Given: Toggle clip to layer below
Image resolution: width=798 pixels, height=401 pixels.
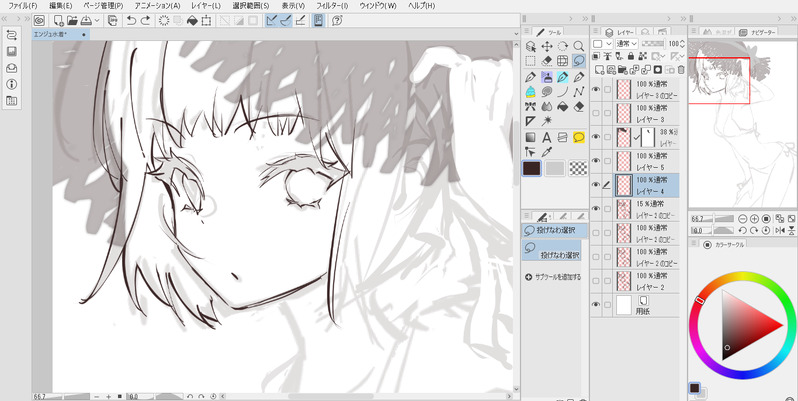Looking at the screenshot, I should [x=597, y=56].
